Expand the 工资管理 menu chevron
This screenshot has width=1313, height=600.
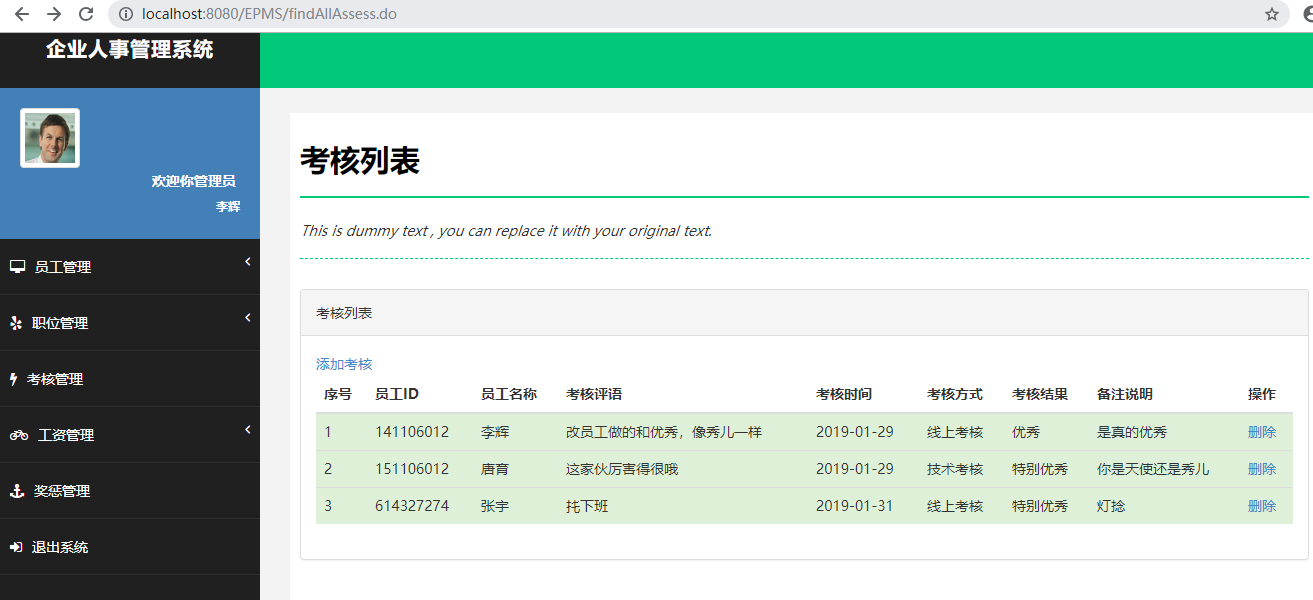247,429
